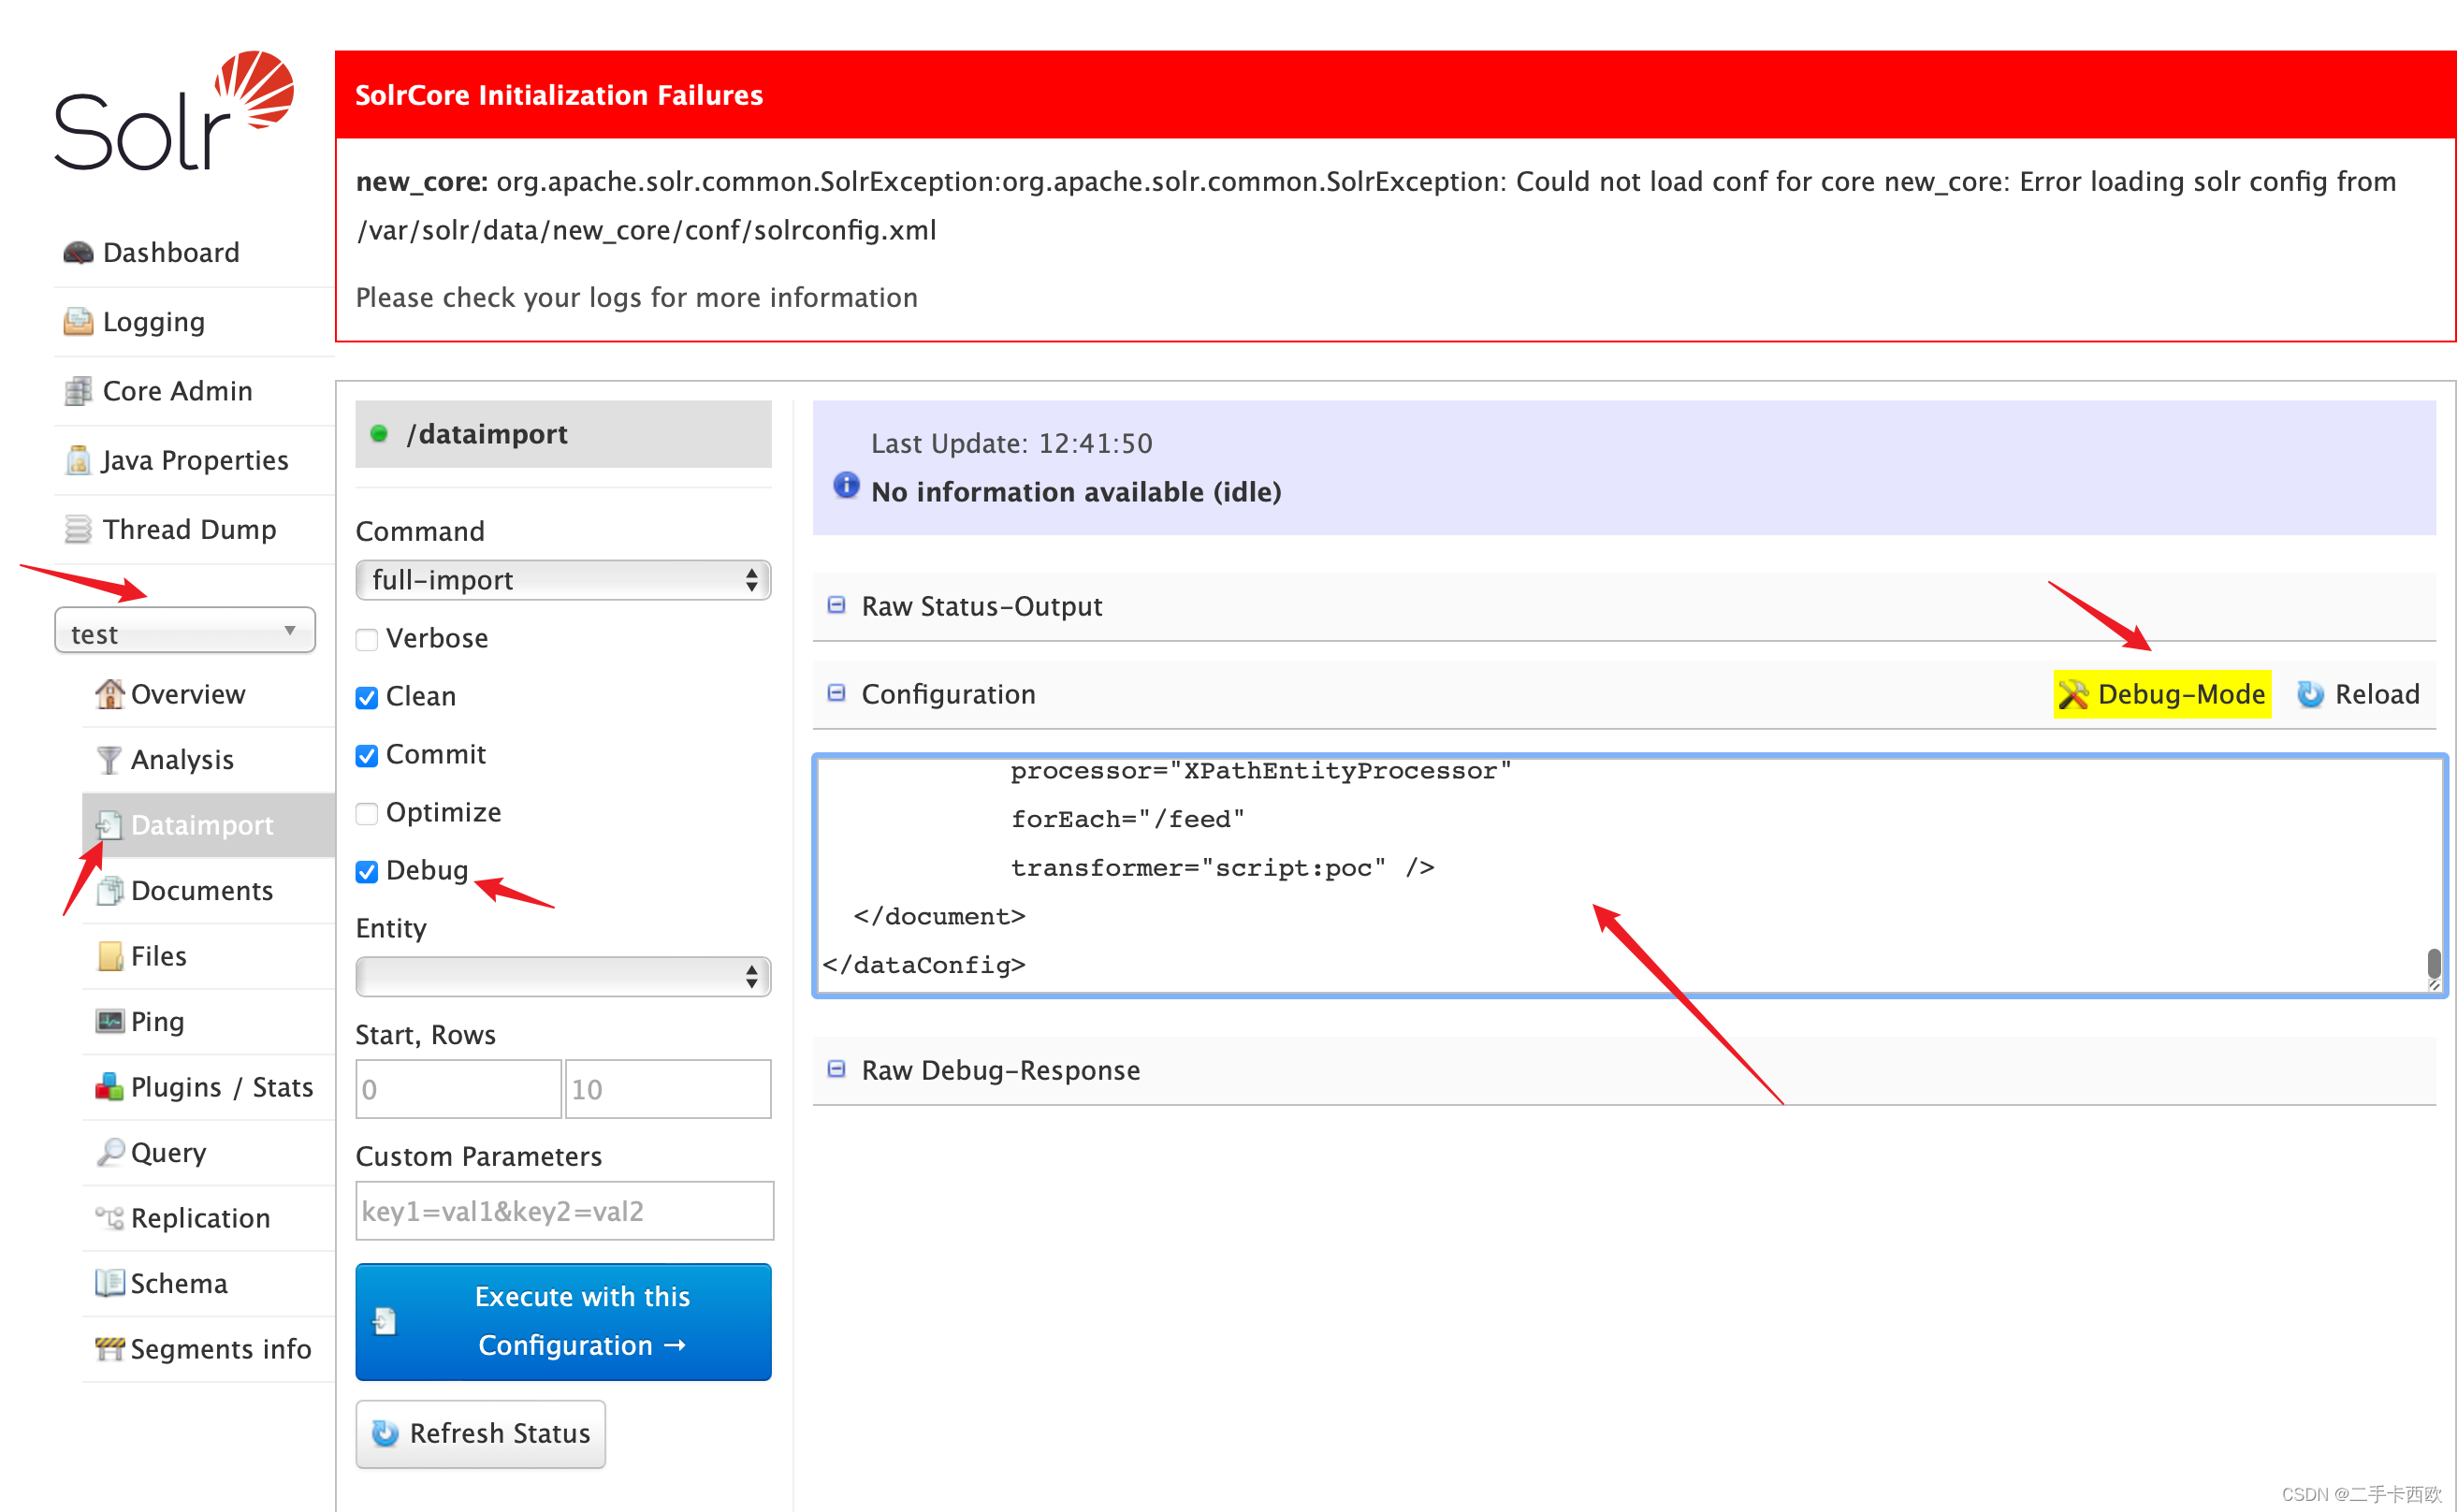Open the Plugins / Stats link
The height and width of the screenshot is (1512, 2457).
click(222, 1087)
